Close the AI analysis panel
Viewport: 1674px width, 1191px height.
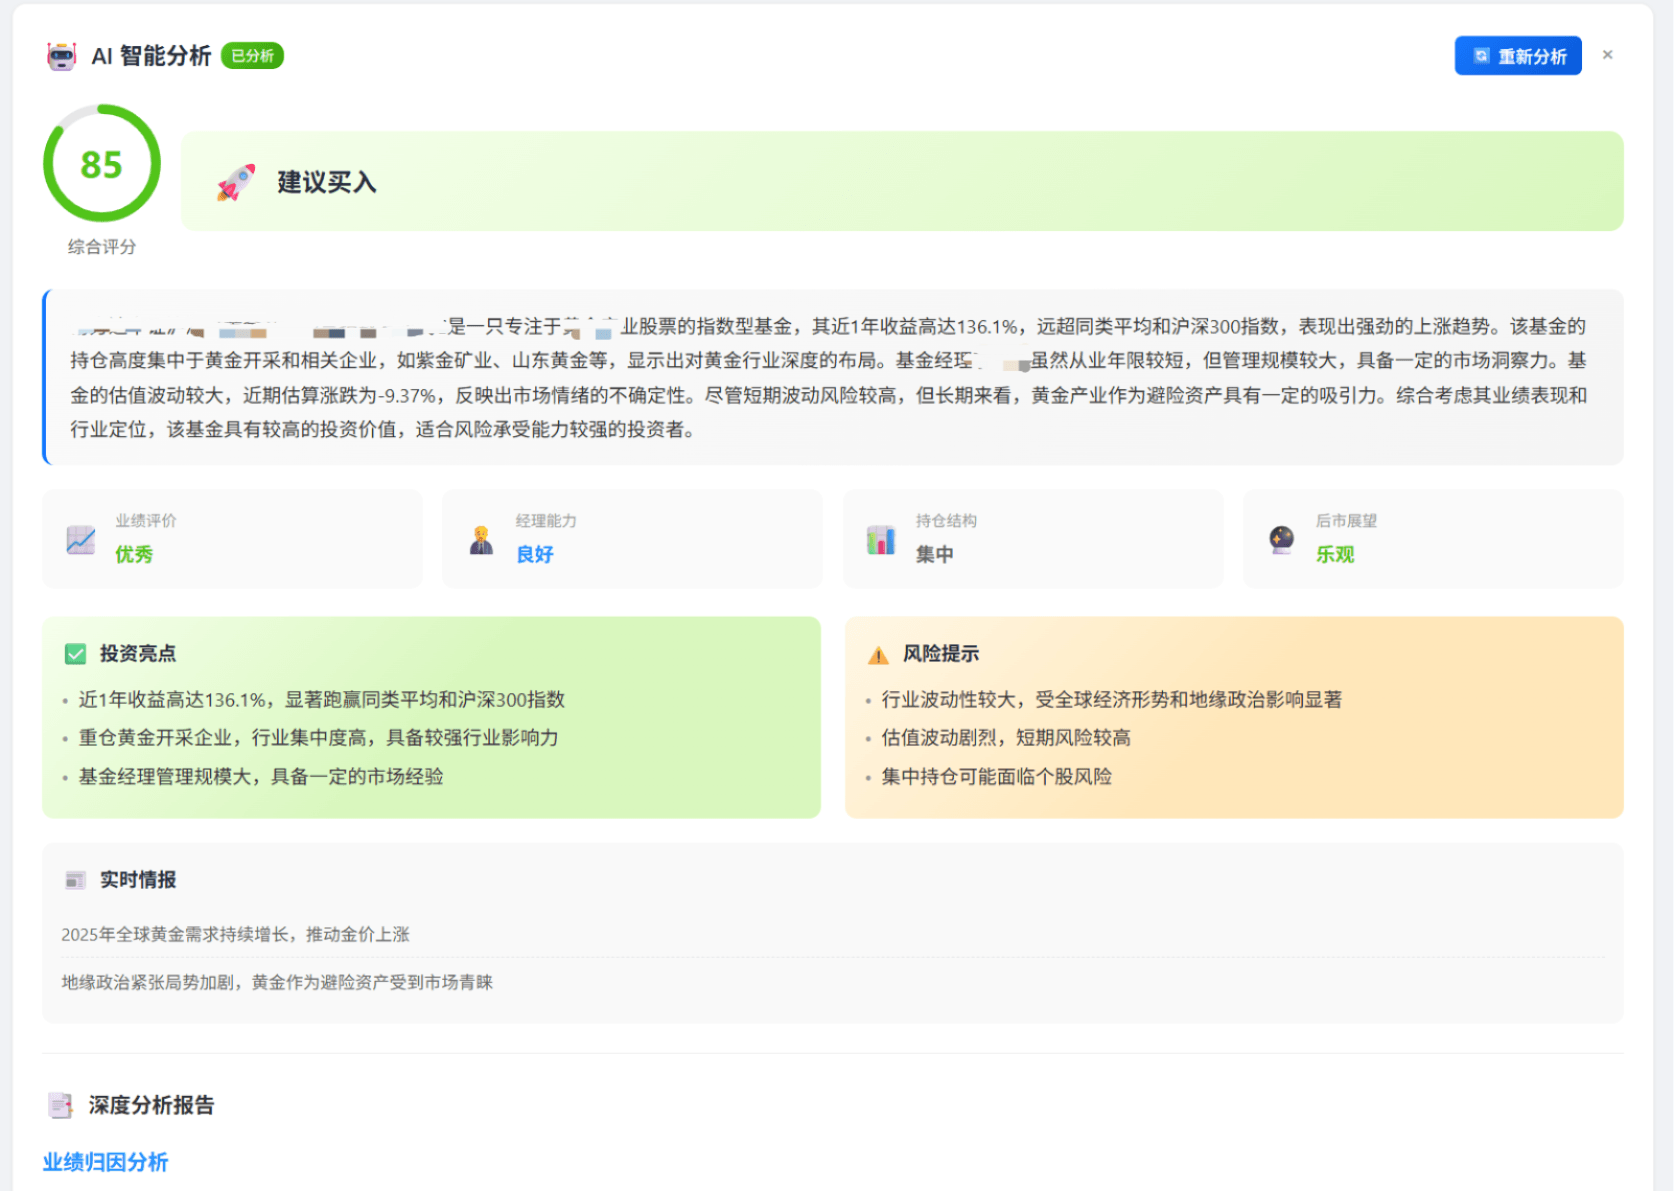point(1607,55)
